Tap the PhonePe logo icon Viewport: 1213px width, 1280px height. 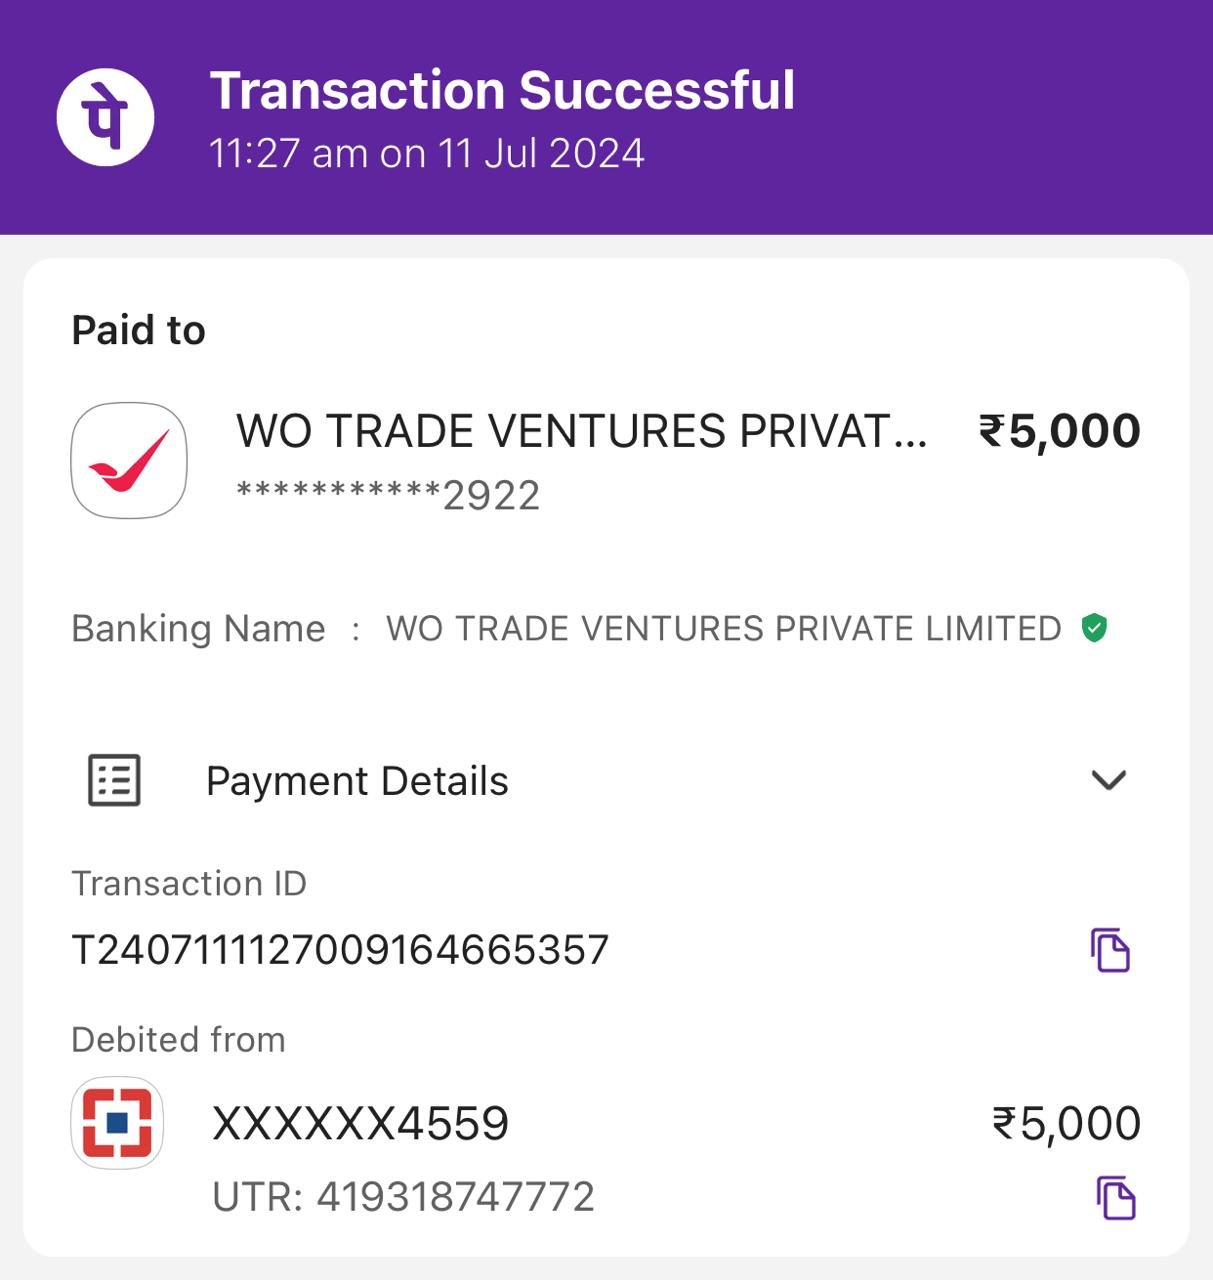click(x=105, y=117)
